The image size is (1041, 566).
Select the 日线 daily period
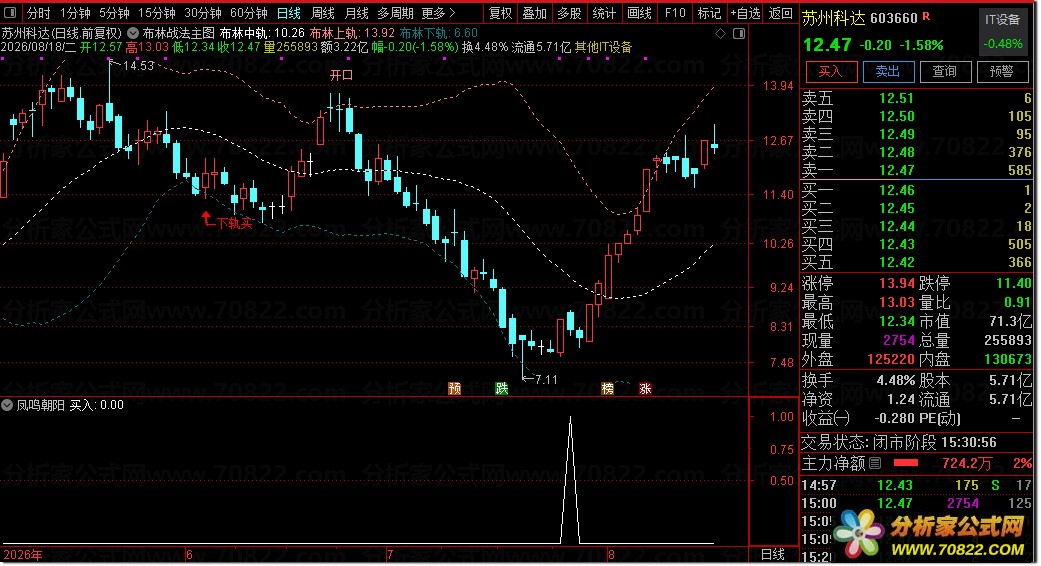(289, 13)
